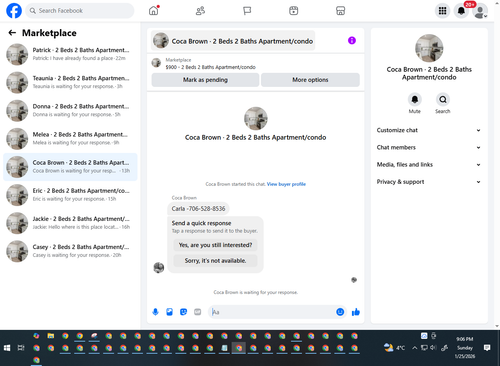Open the Pages flag icon

point(247,11)
